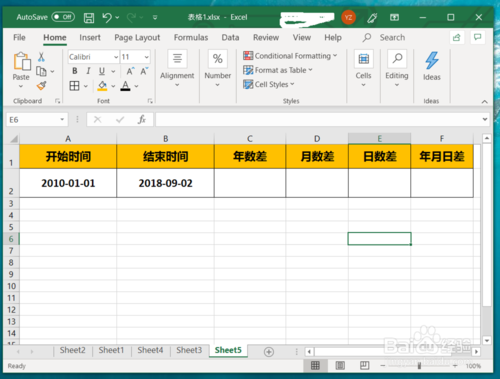
Task: Click the Cut scissors icon
Action: point(41,57)
